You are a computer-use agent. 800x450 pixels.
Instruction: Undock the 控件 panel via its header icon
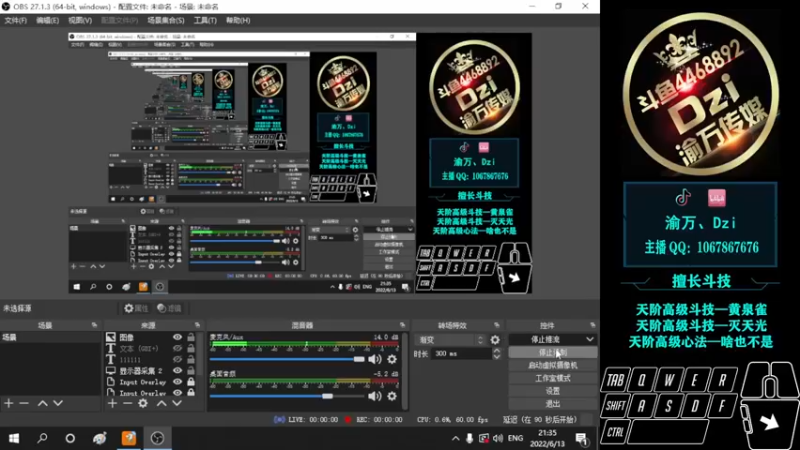coord(592,325)
